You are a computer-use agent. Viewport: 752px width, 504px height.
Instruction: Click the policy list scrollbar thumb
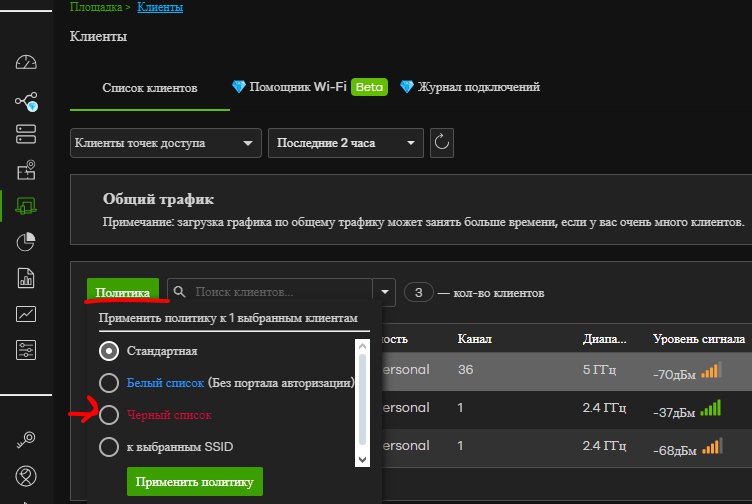(x=363, y=399)
